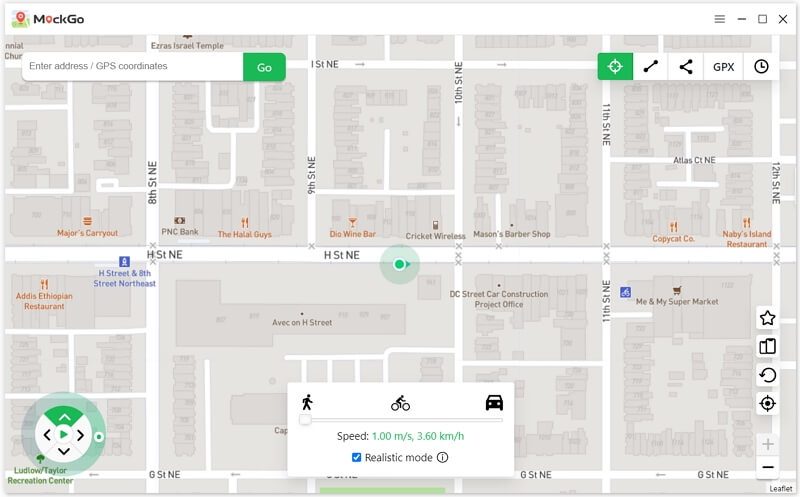Open favorites with the star icon

click(x=767, y=318)
